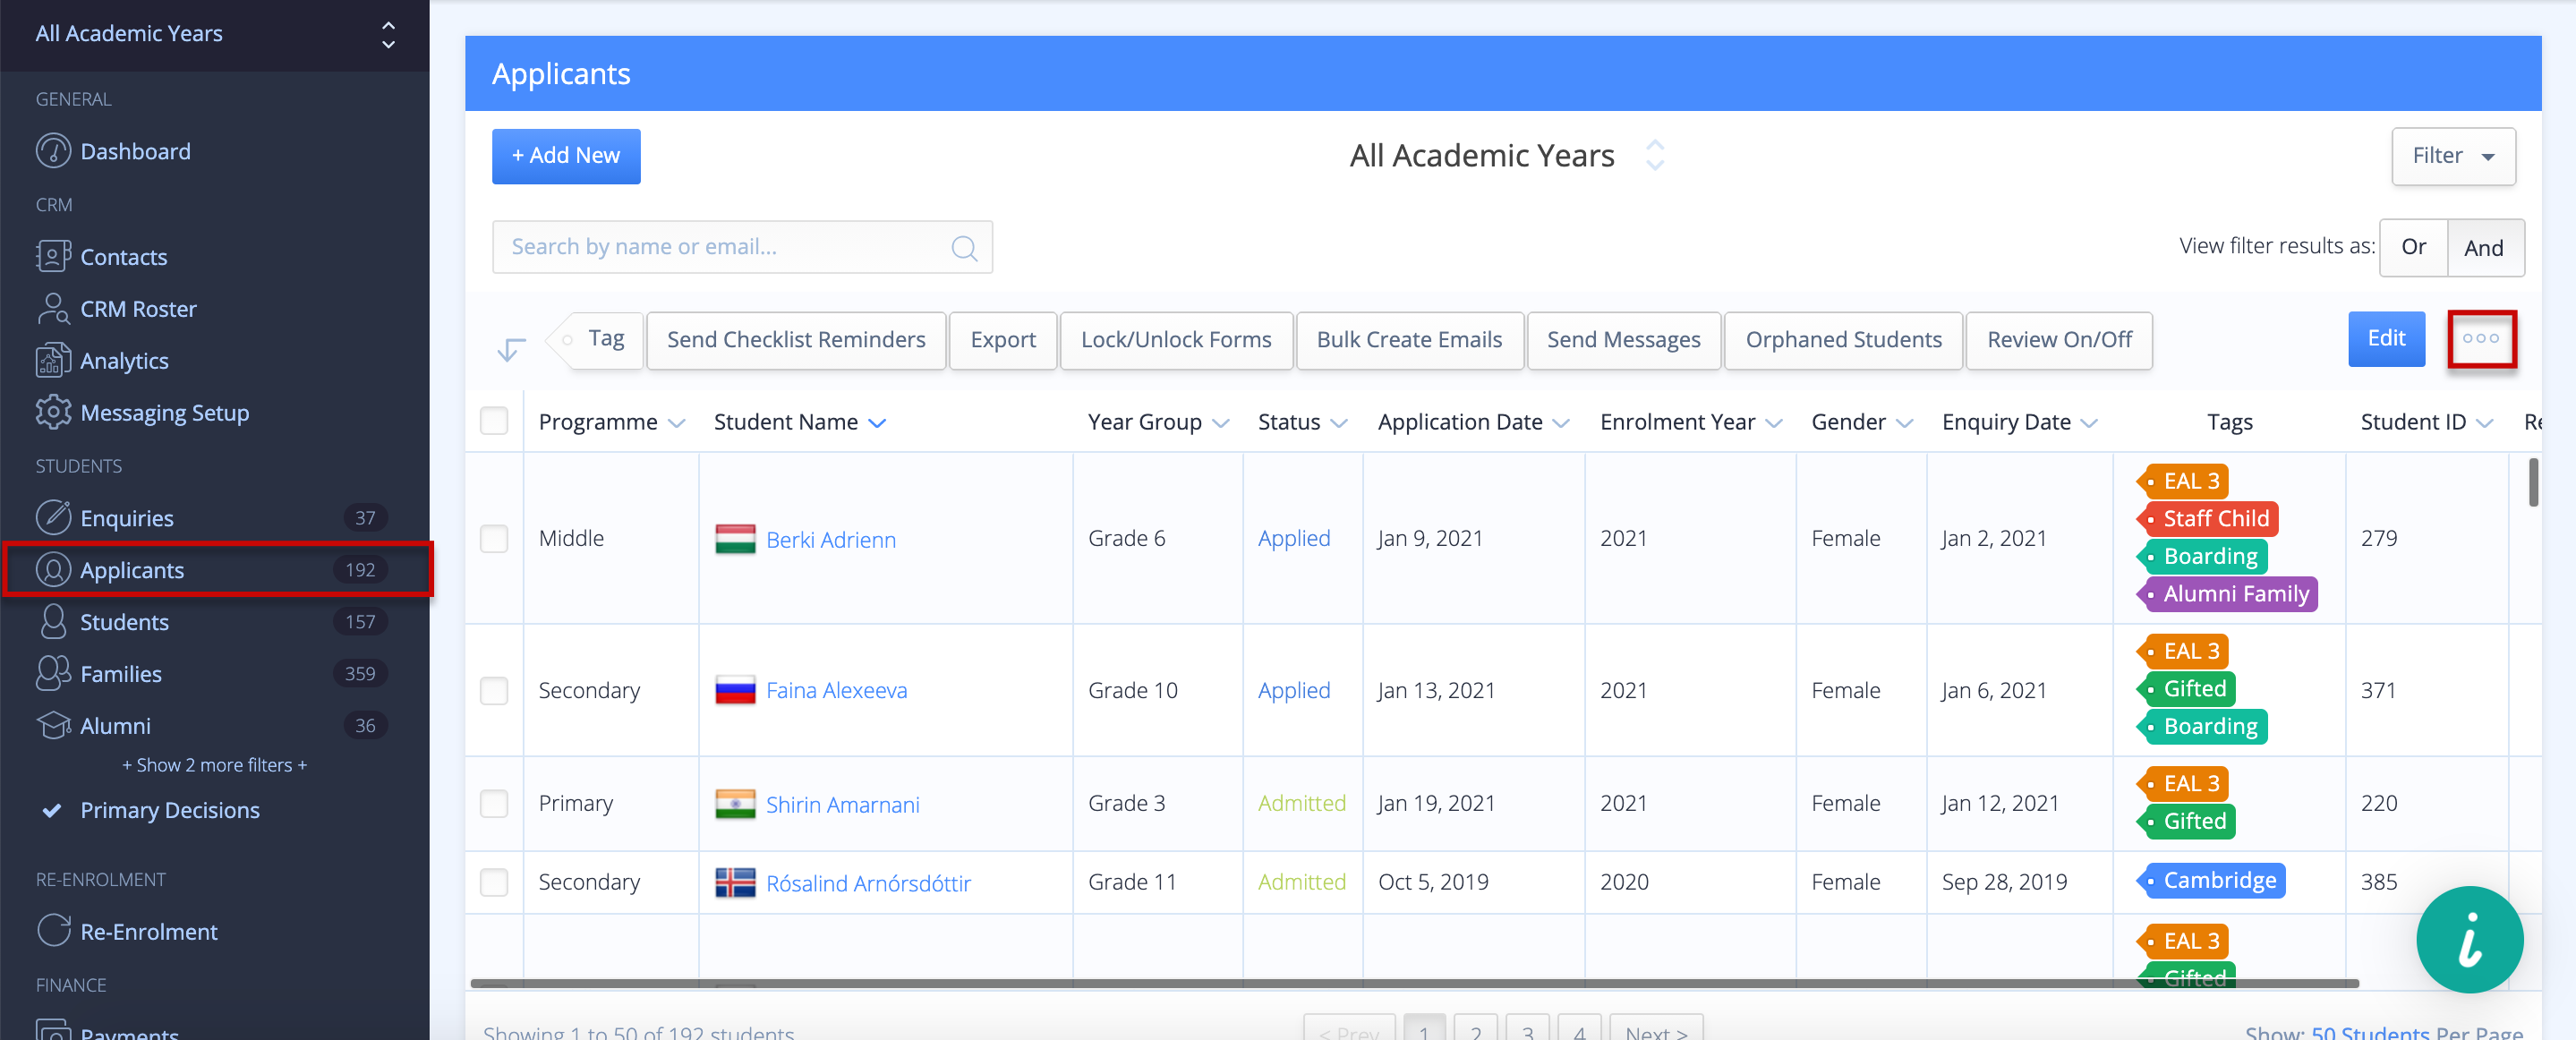Expand the sidebar All Academic Years selector
Screen dimensions: 2576x1040
point(388,34)
